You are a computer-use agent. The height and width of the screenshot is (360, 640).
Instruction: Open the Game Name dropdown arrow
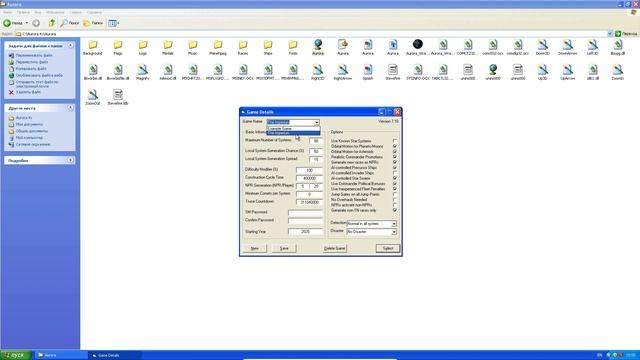(317, 122)
